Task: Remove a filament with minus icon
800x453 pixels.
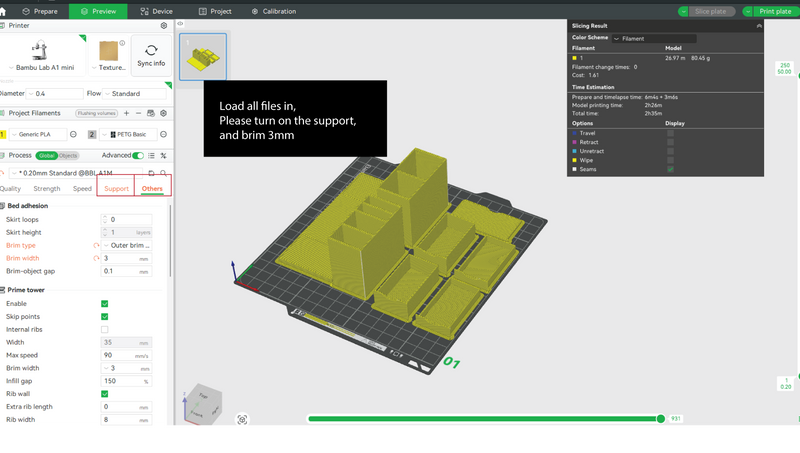Action: coord(138,113)
